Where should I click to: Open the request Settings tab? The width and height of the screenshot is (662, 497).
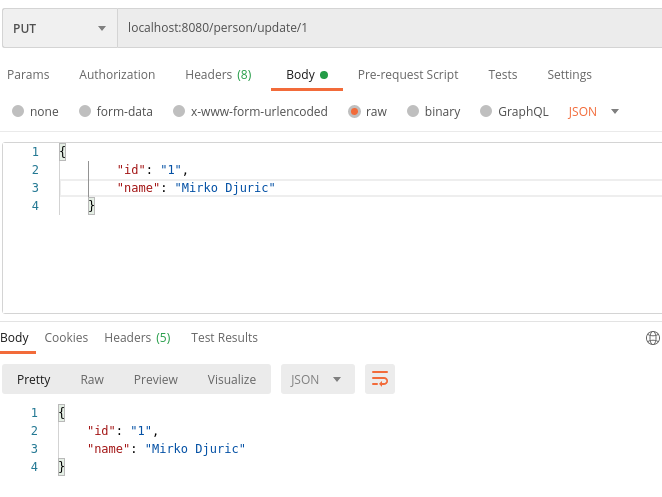point(569,75)
